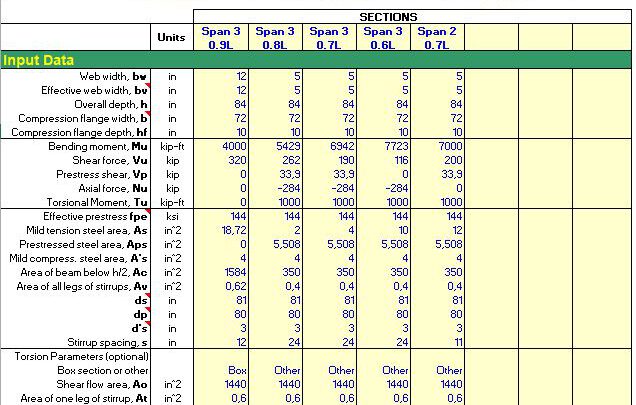Image resolution: width=636 pixels, height=405 pixels.
Task: Select Area of all legs of stirrups, Av label
Action: pos(82,287)
